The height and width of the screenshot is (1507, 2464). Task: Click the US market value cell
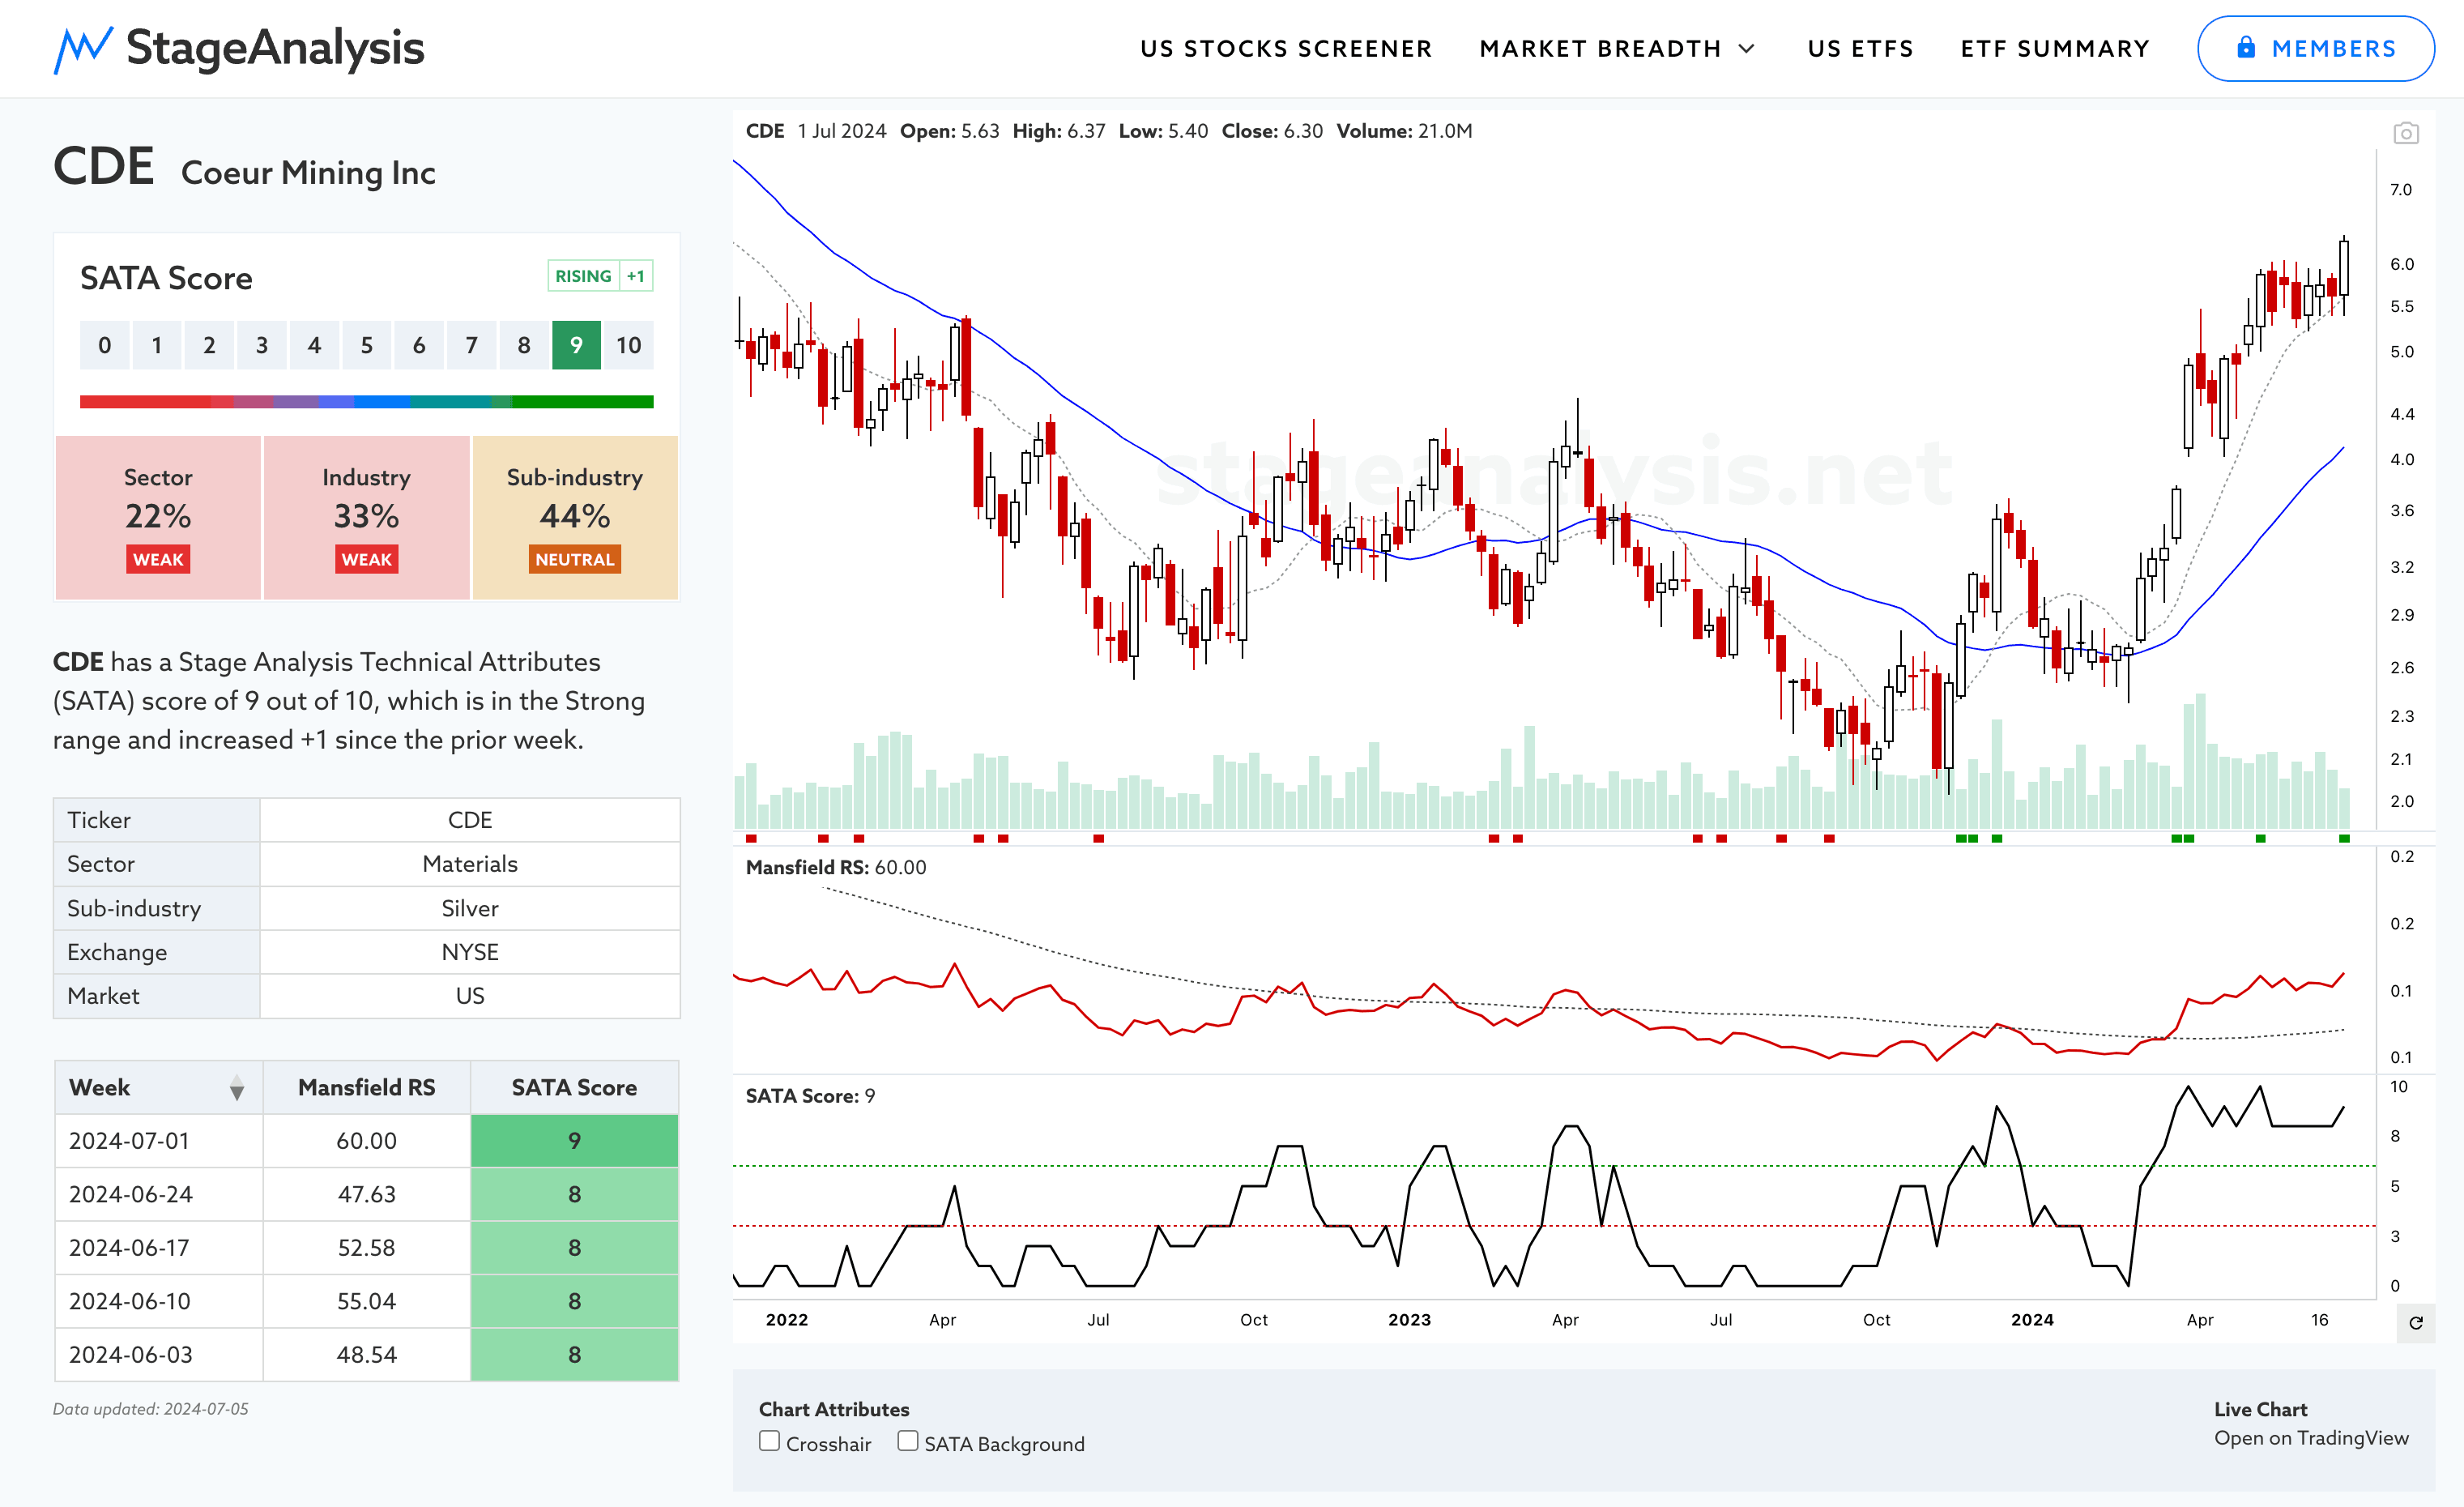[470, 996]
